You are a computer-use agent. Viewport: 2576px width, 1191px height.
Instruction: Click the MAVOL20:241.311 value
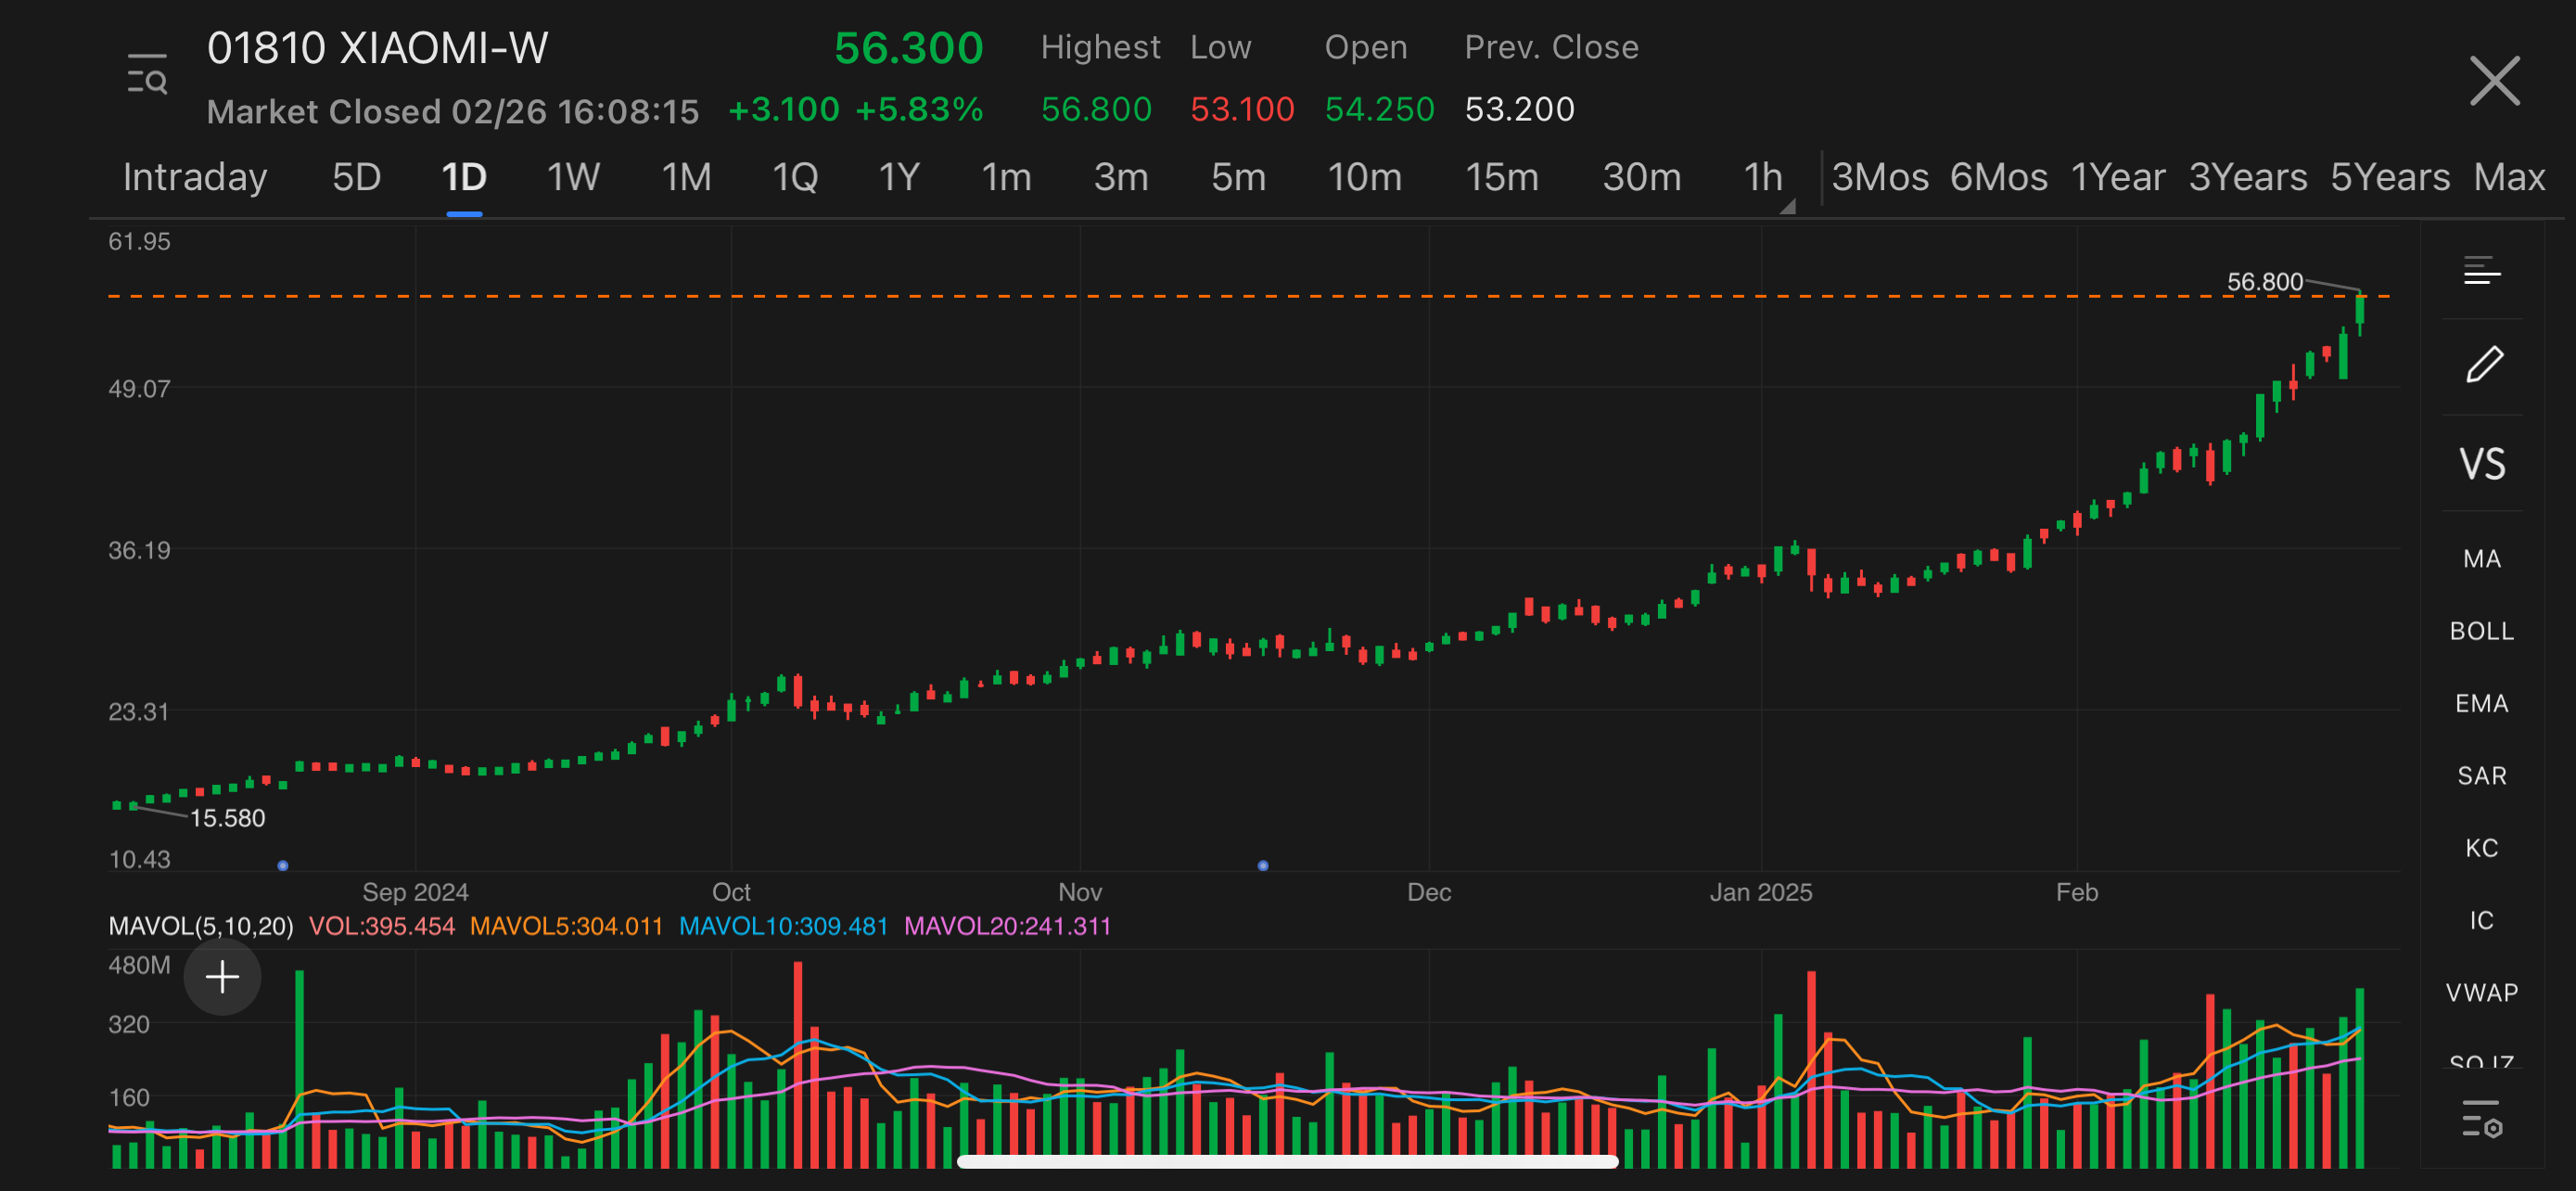click(1007, 926)
